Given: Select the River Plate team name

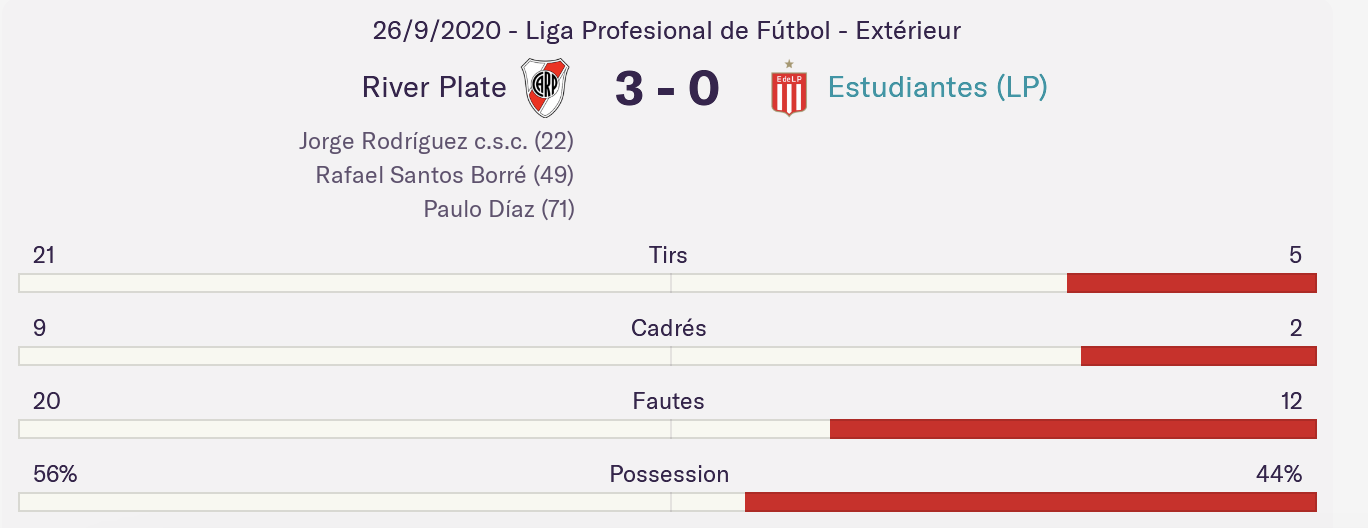Looking at the screenshot, I should (434, 87).
